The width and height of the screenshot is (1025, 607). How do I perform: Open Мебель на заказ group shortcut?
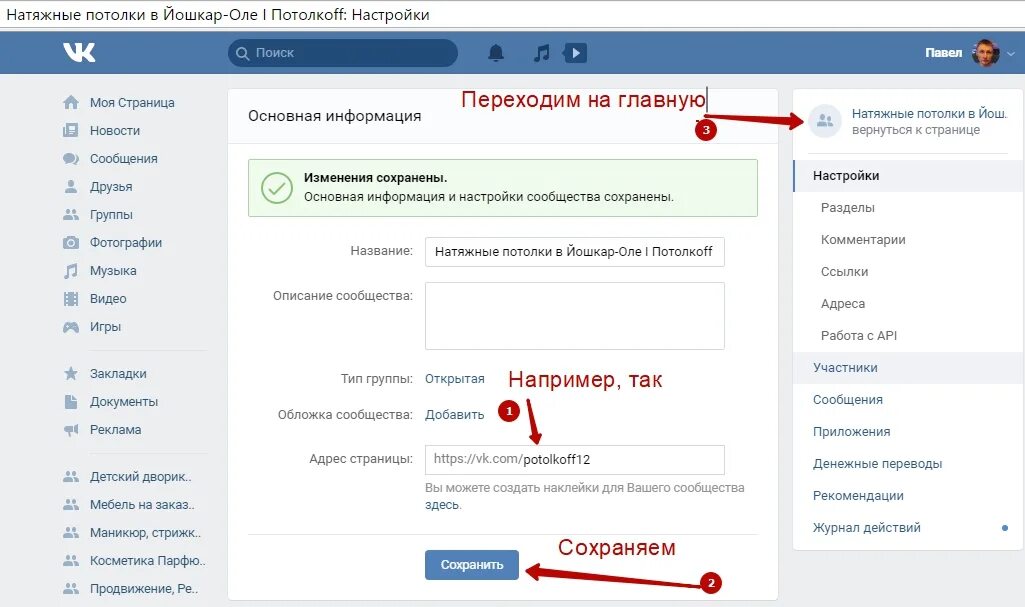pos(143,505)
